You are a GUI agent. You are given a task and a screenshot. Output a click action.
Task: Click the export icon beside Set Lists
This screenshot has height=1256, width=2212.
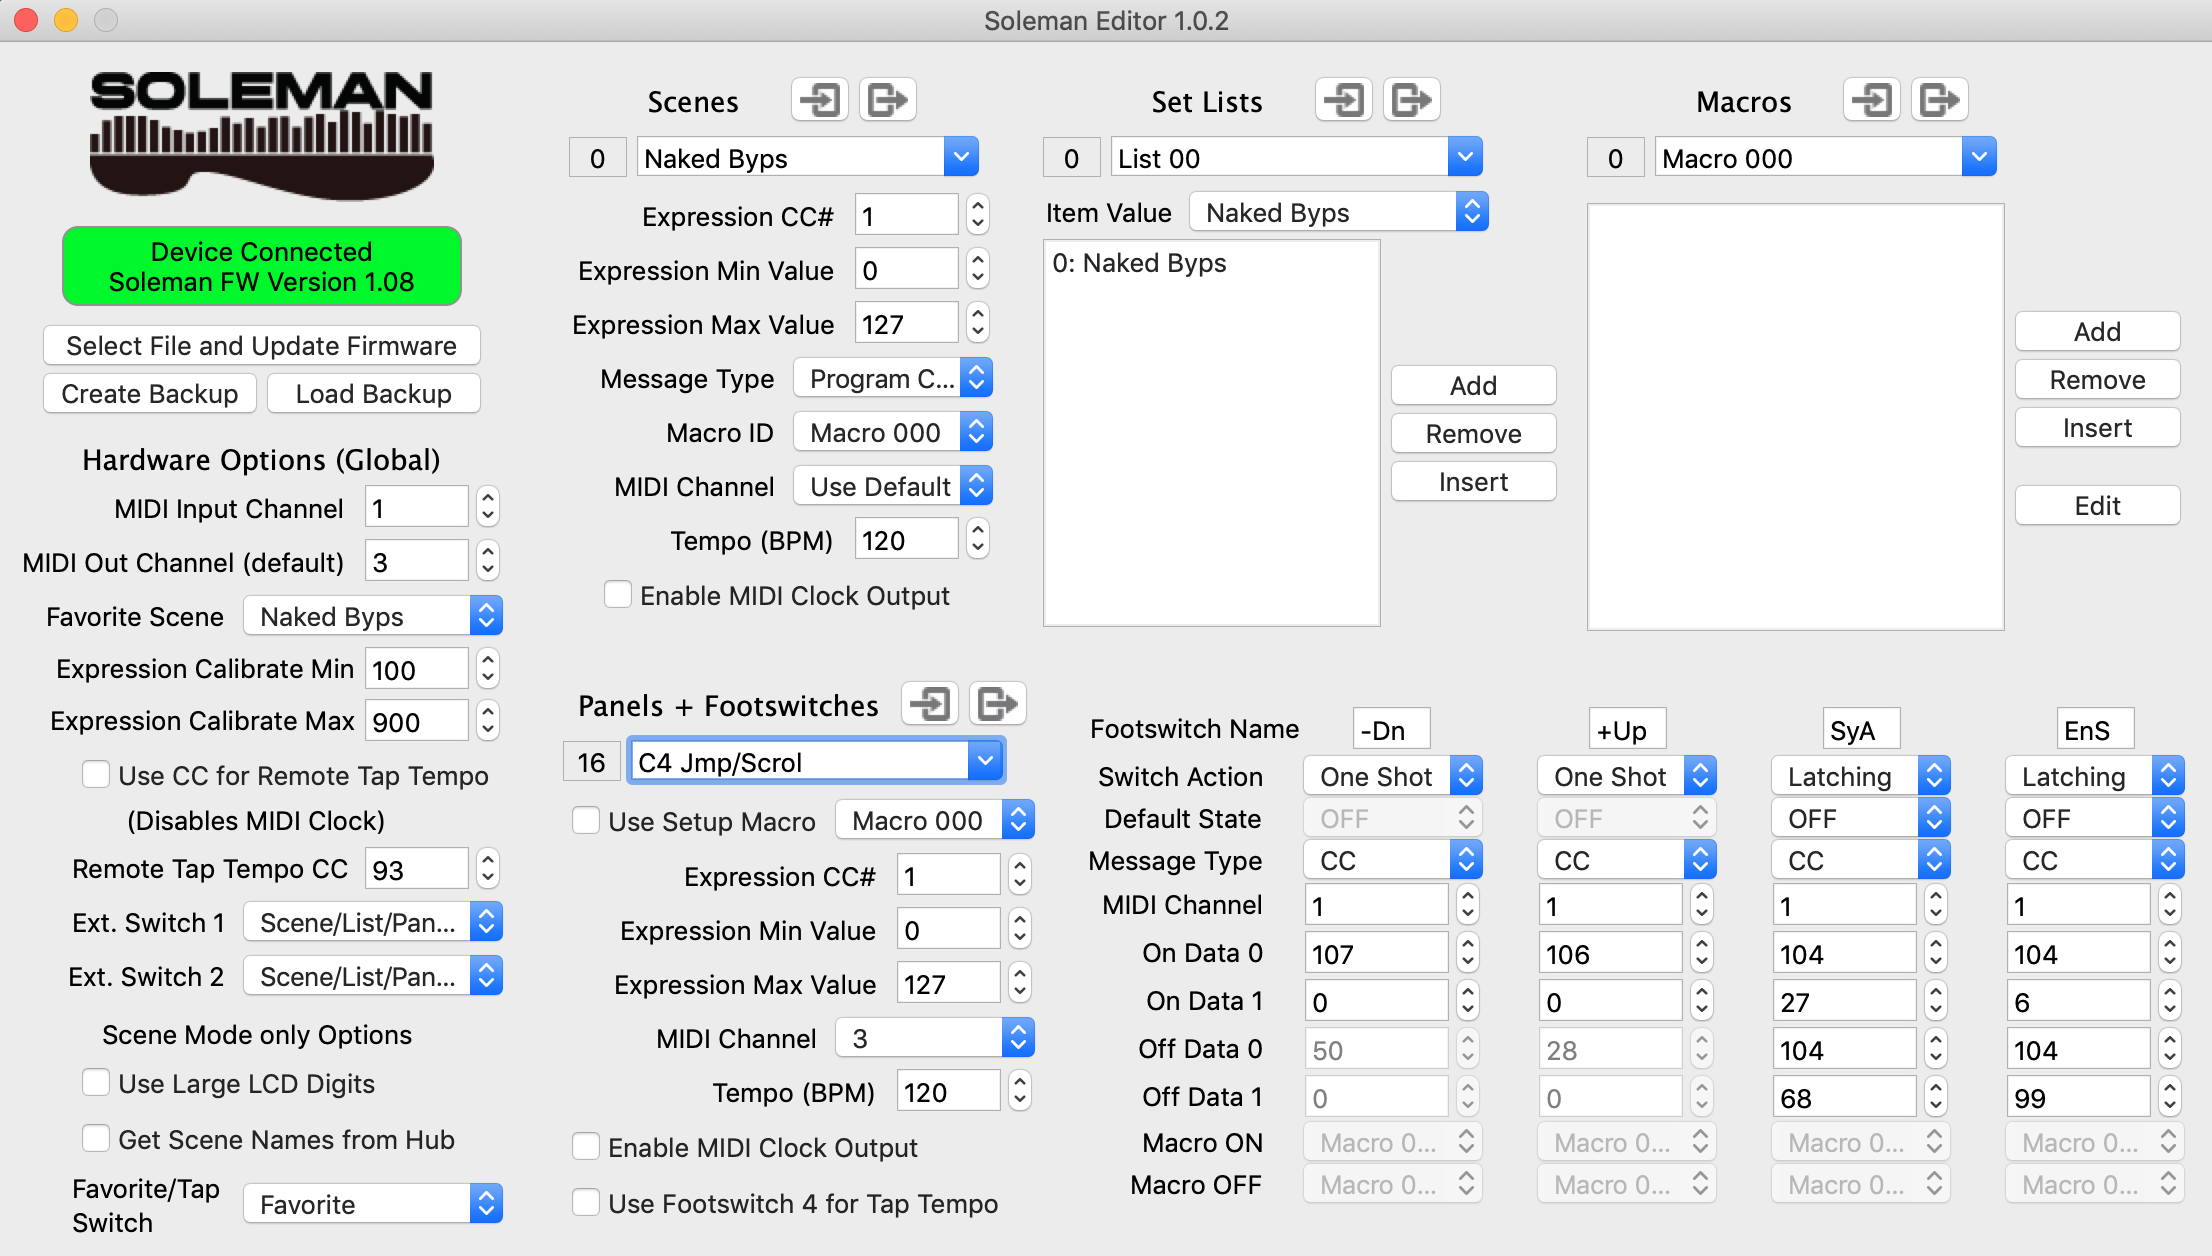1412,100
